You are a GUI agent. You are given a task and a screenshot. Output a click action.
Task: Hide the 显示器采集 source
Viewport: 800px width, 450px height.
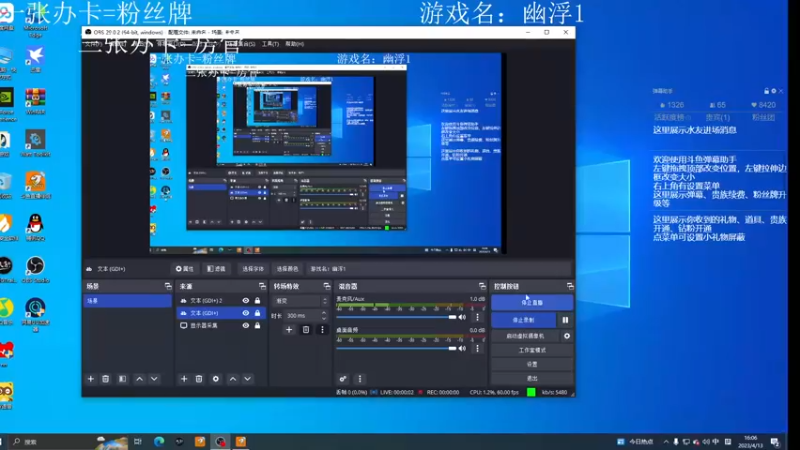coord(246,325)
